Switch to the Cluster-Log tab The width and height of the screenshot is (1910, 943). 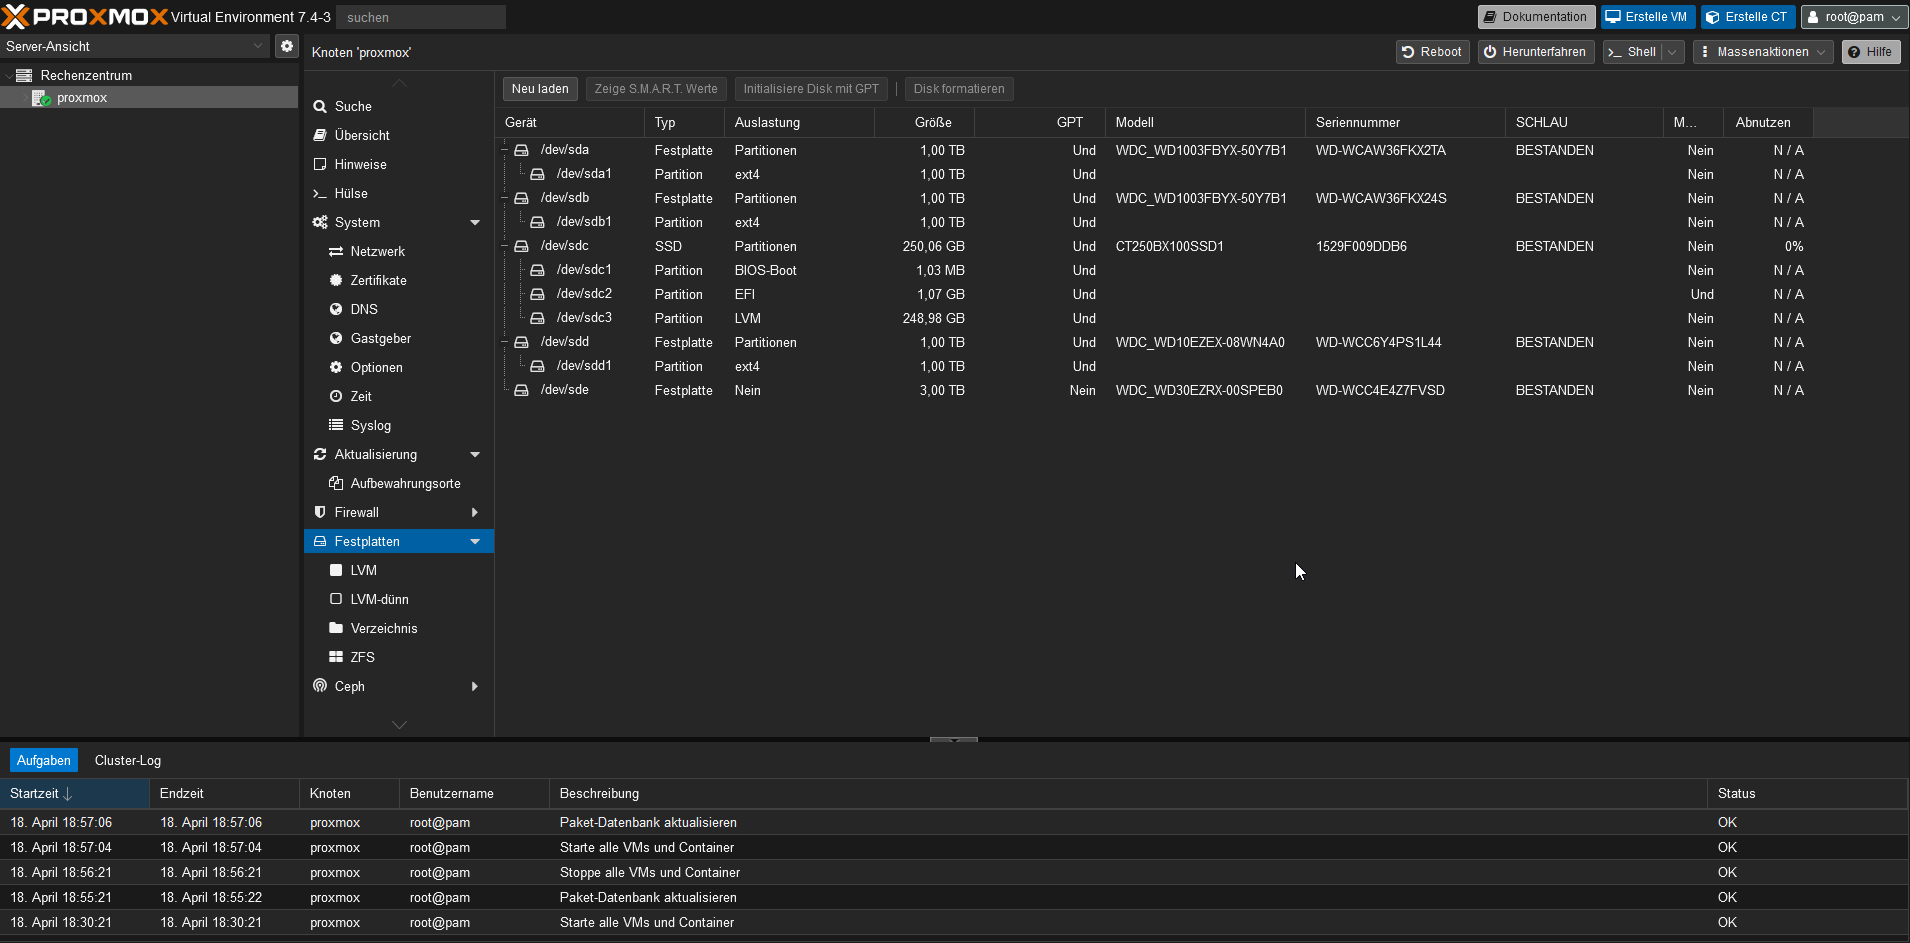128,760
